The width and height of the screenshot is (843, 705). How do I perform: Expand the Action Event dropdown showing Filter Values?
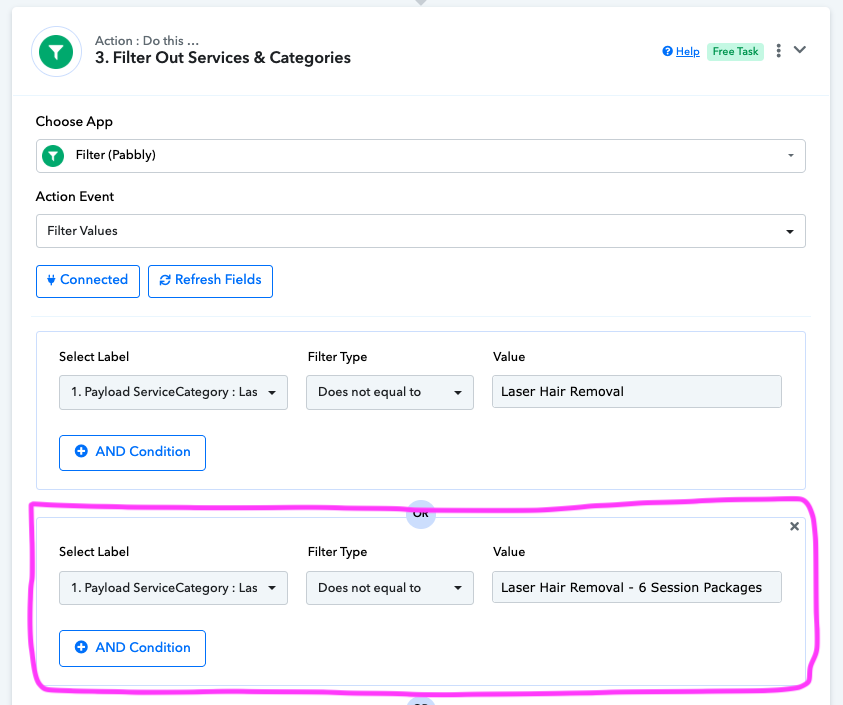coord(420,230)
